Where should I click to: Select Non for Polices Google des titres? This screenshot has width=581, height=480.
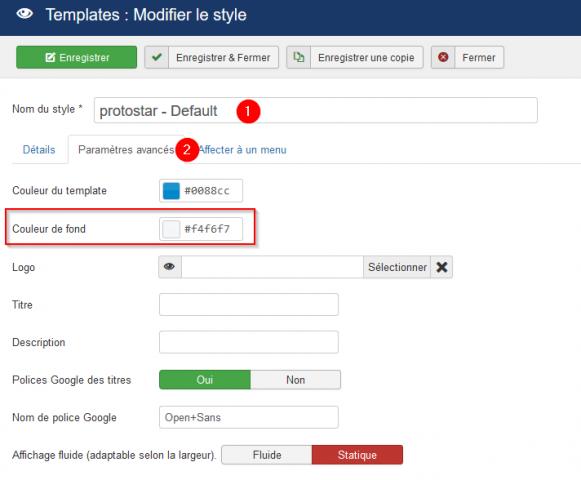click(296, 380)
